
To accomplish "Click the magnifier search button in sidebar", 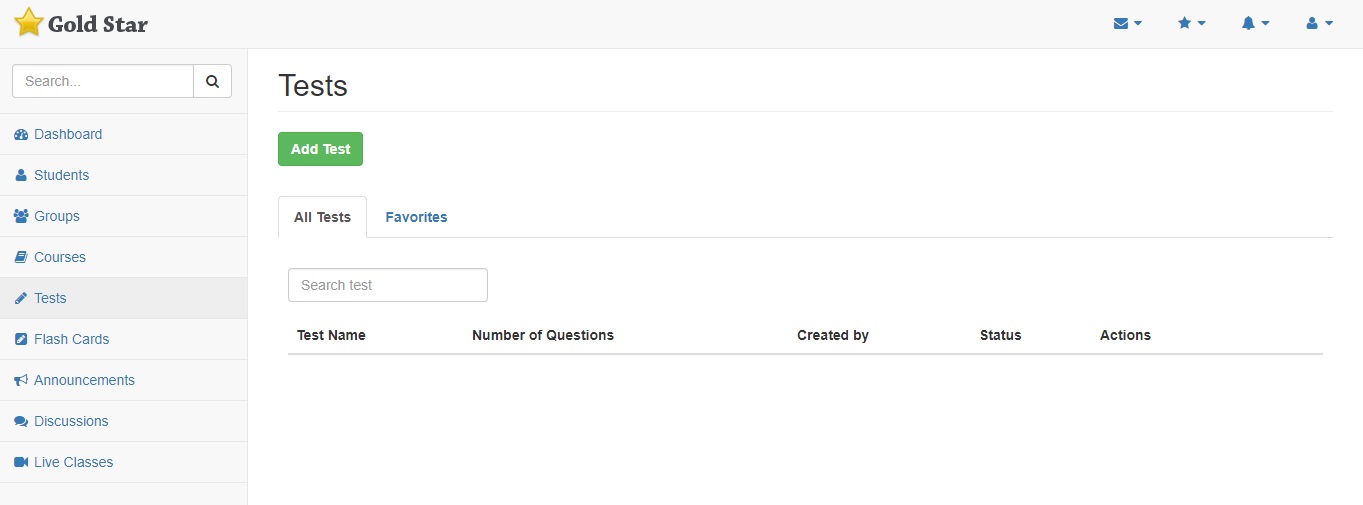I will point(212,82).
